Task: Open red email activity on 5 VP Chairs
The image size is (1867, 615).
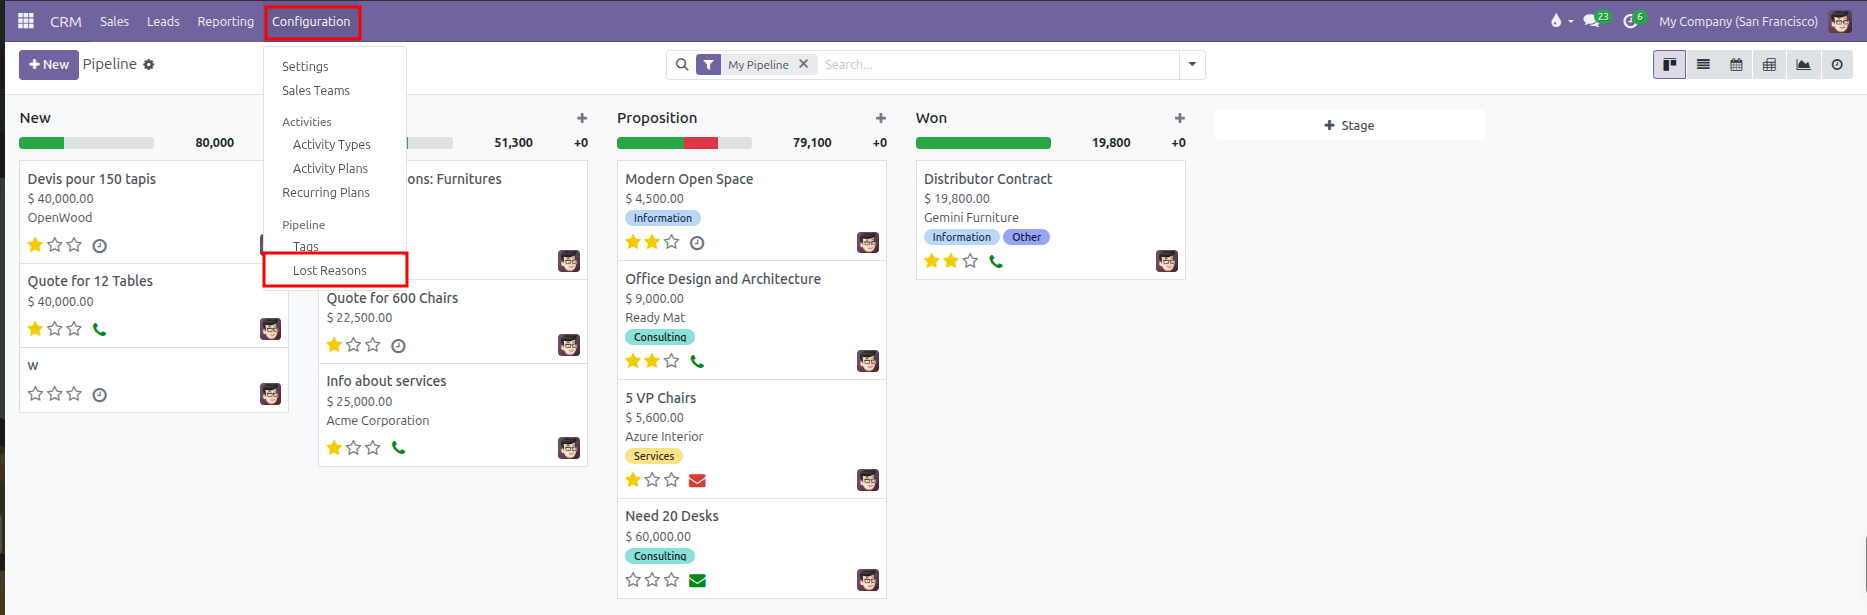Action: pyautogui.click(x=698, y=481)
